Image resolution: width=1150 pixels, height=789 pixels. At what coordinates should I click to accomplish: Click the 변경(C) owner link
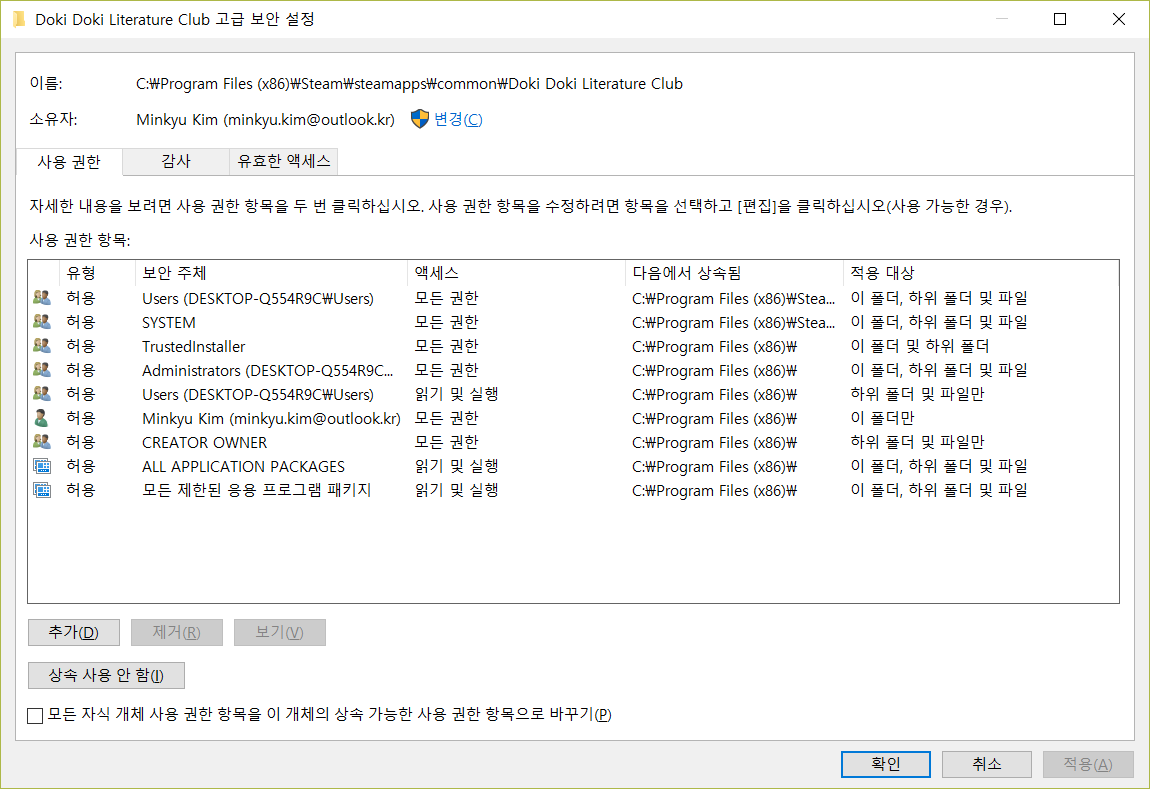coord(458,119)
